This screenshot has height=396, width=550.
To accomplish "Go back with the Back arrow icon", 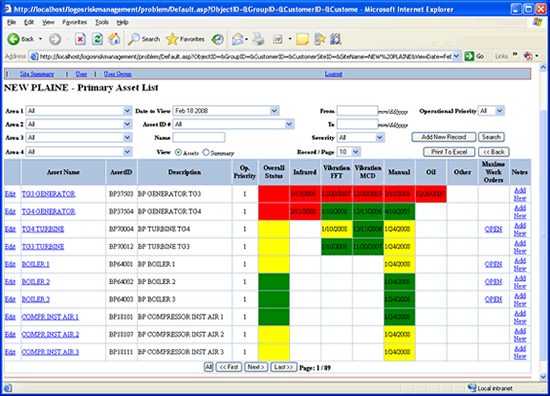I will pyautogui.click(x=14, y=39).
